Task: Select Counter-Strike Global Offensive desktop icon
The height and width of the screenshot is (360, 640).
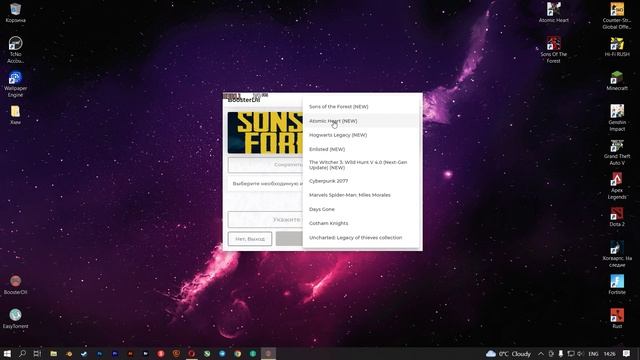Action: (x=617, y=16)
